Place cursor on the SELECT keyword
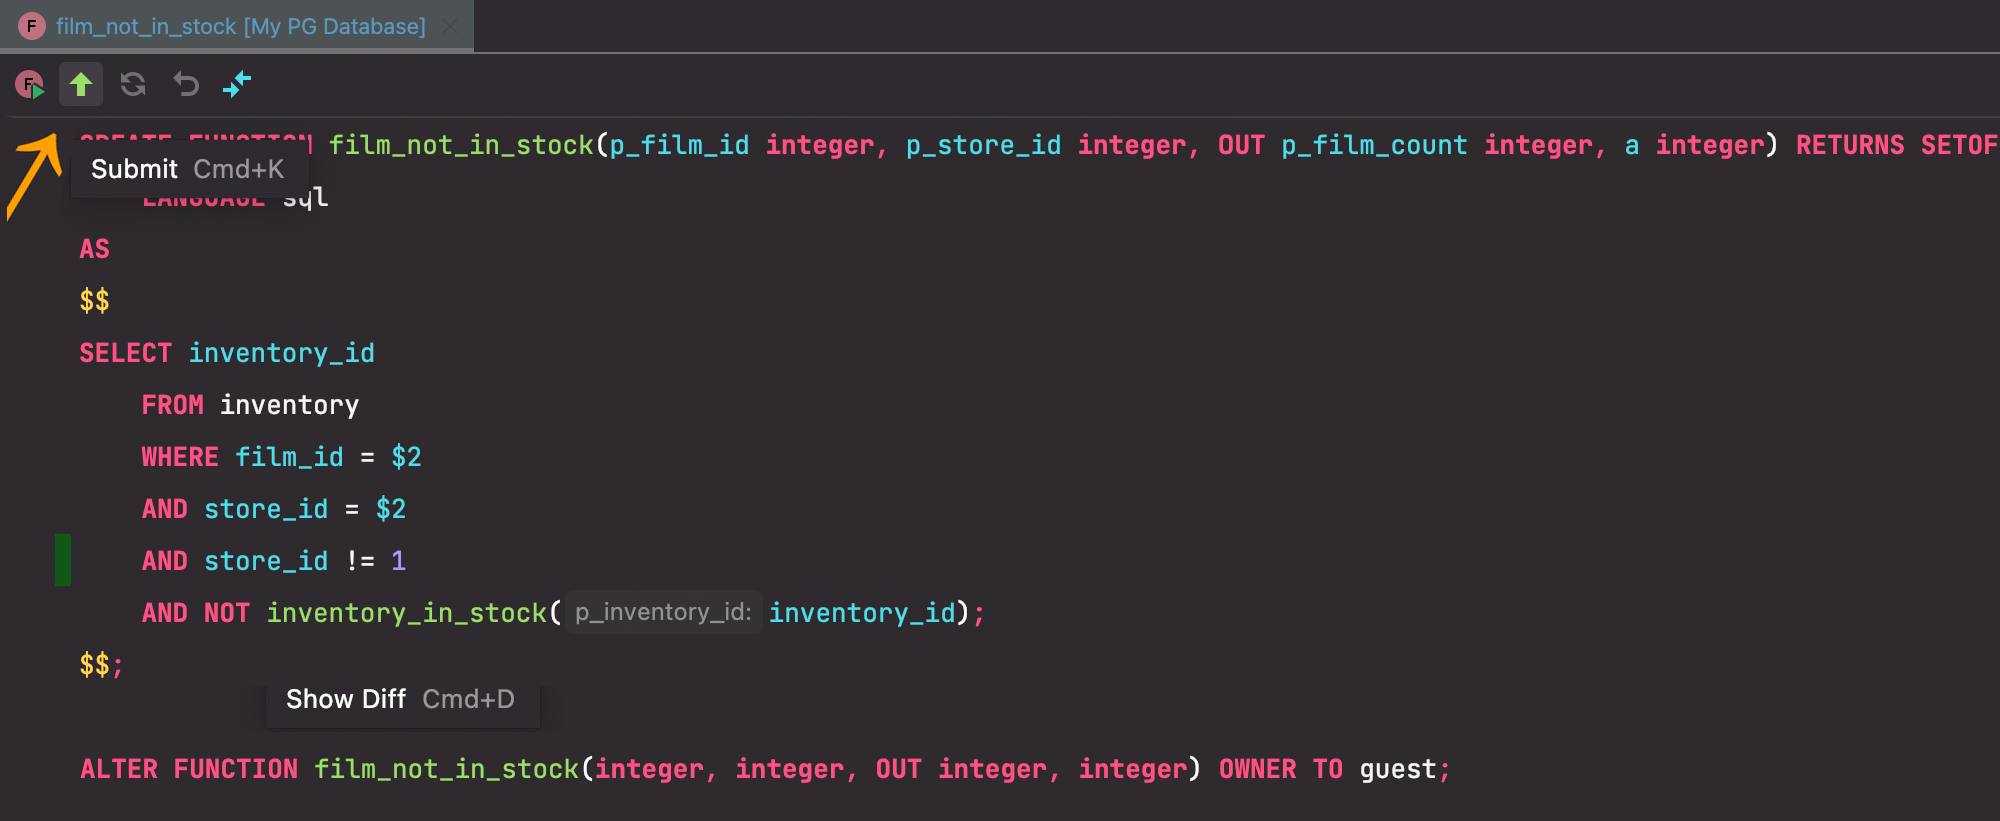The width and height of the screenshot is (2000, 821). (x=125, y=353)
